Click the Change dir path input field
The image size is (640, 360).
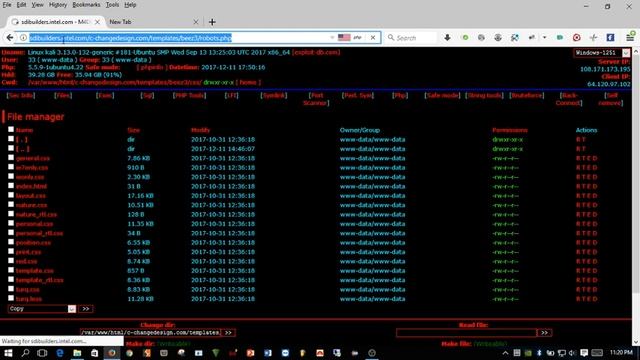pyautogui.click(x=150, y=333)
